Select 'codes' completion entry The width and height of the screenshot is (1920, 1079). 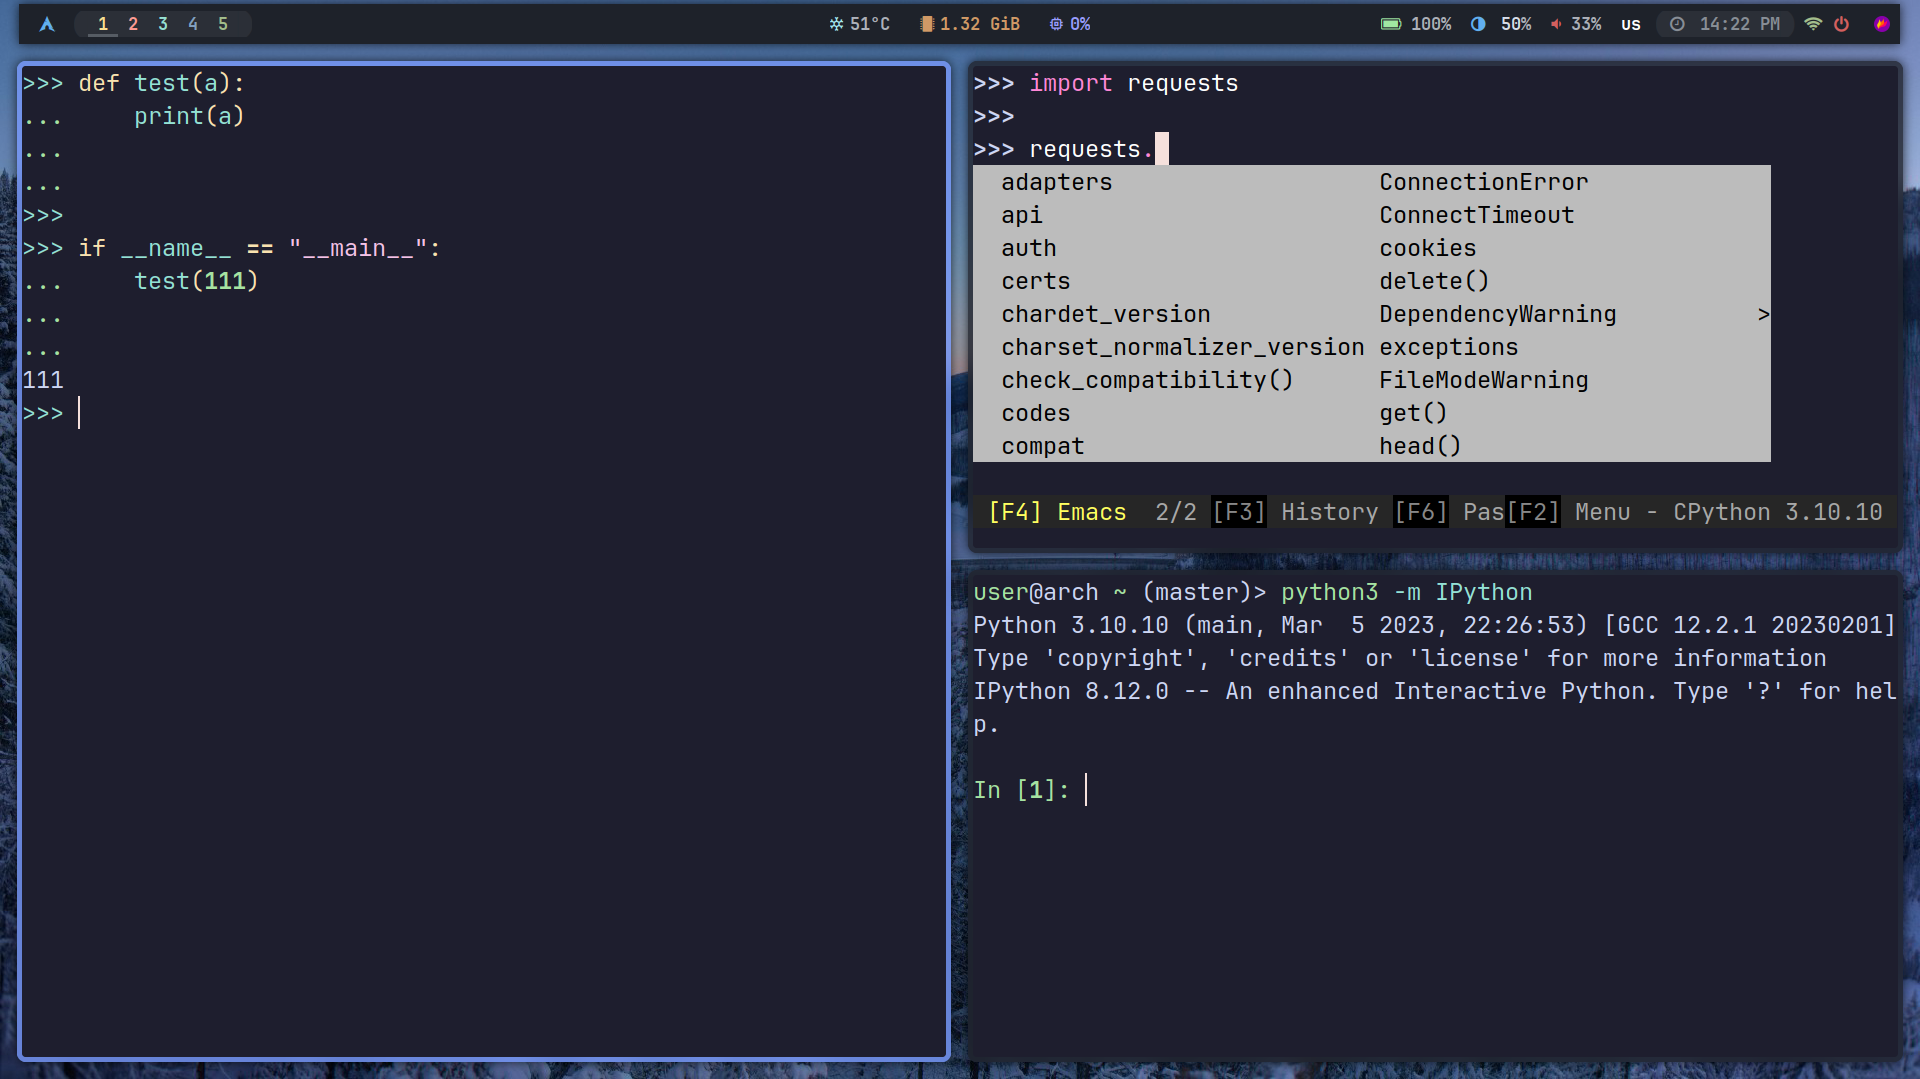(x=1036, y=413)
